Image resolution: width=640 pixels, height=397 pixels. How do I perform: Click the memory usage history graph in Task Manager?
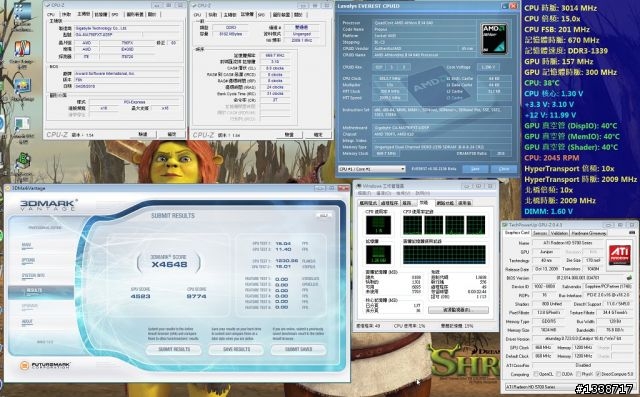[x=444, y=255]
